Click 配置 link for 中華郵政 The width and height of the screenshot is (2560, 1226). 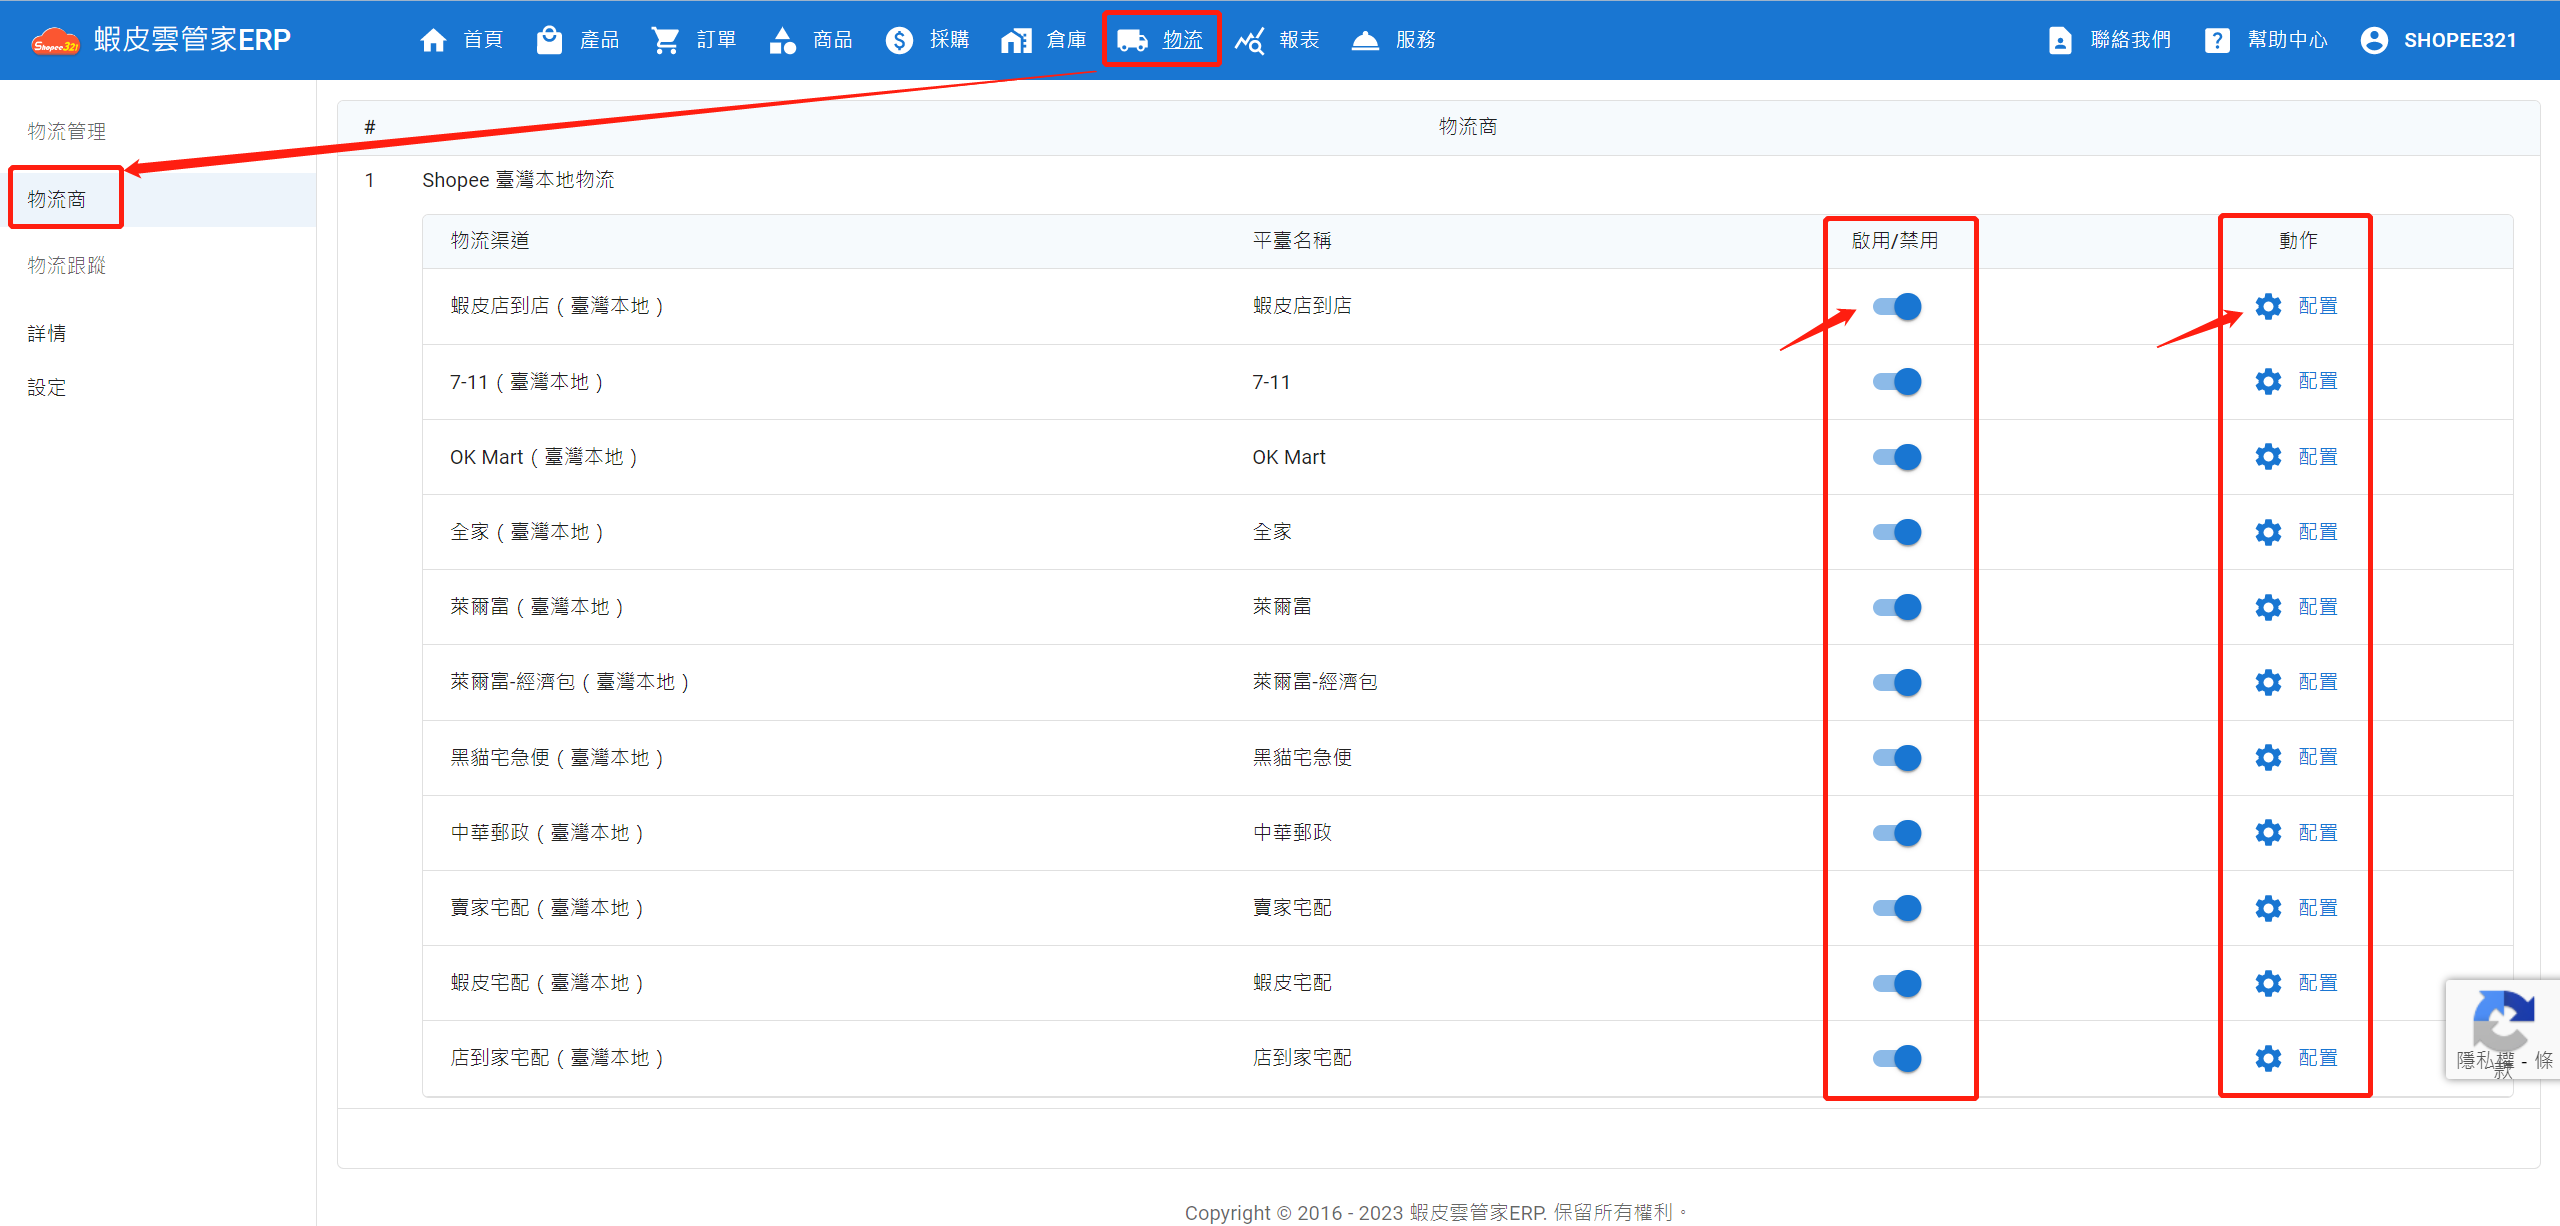tap(2318, 833)
